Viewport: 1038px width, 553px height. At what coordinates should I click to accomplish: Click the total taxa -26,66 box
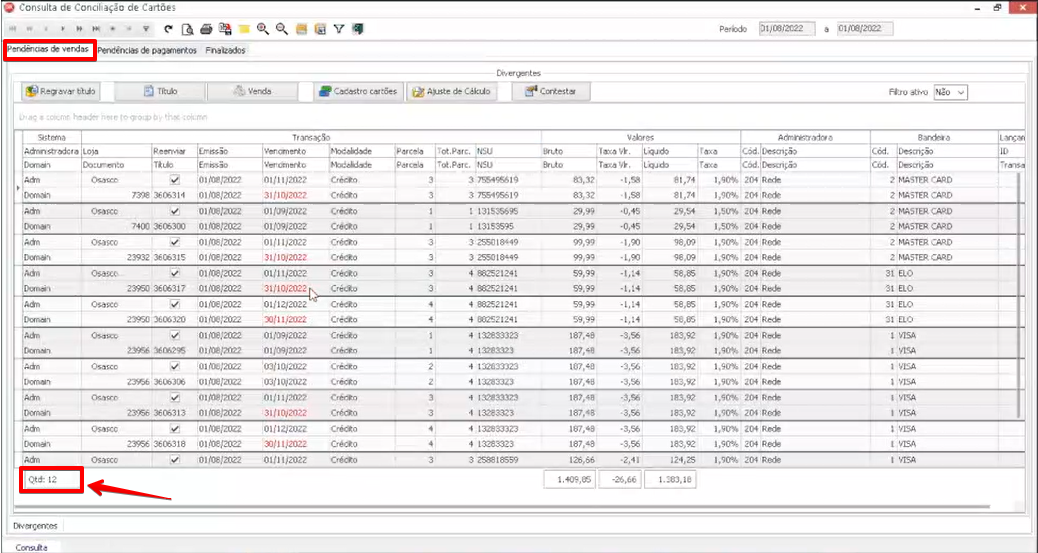point(620,479)
